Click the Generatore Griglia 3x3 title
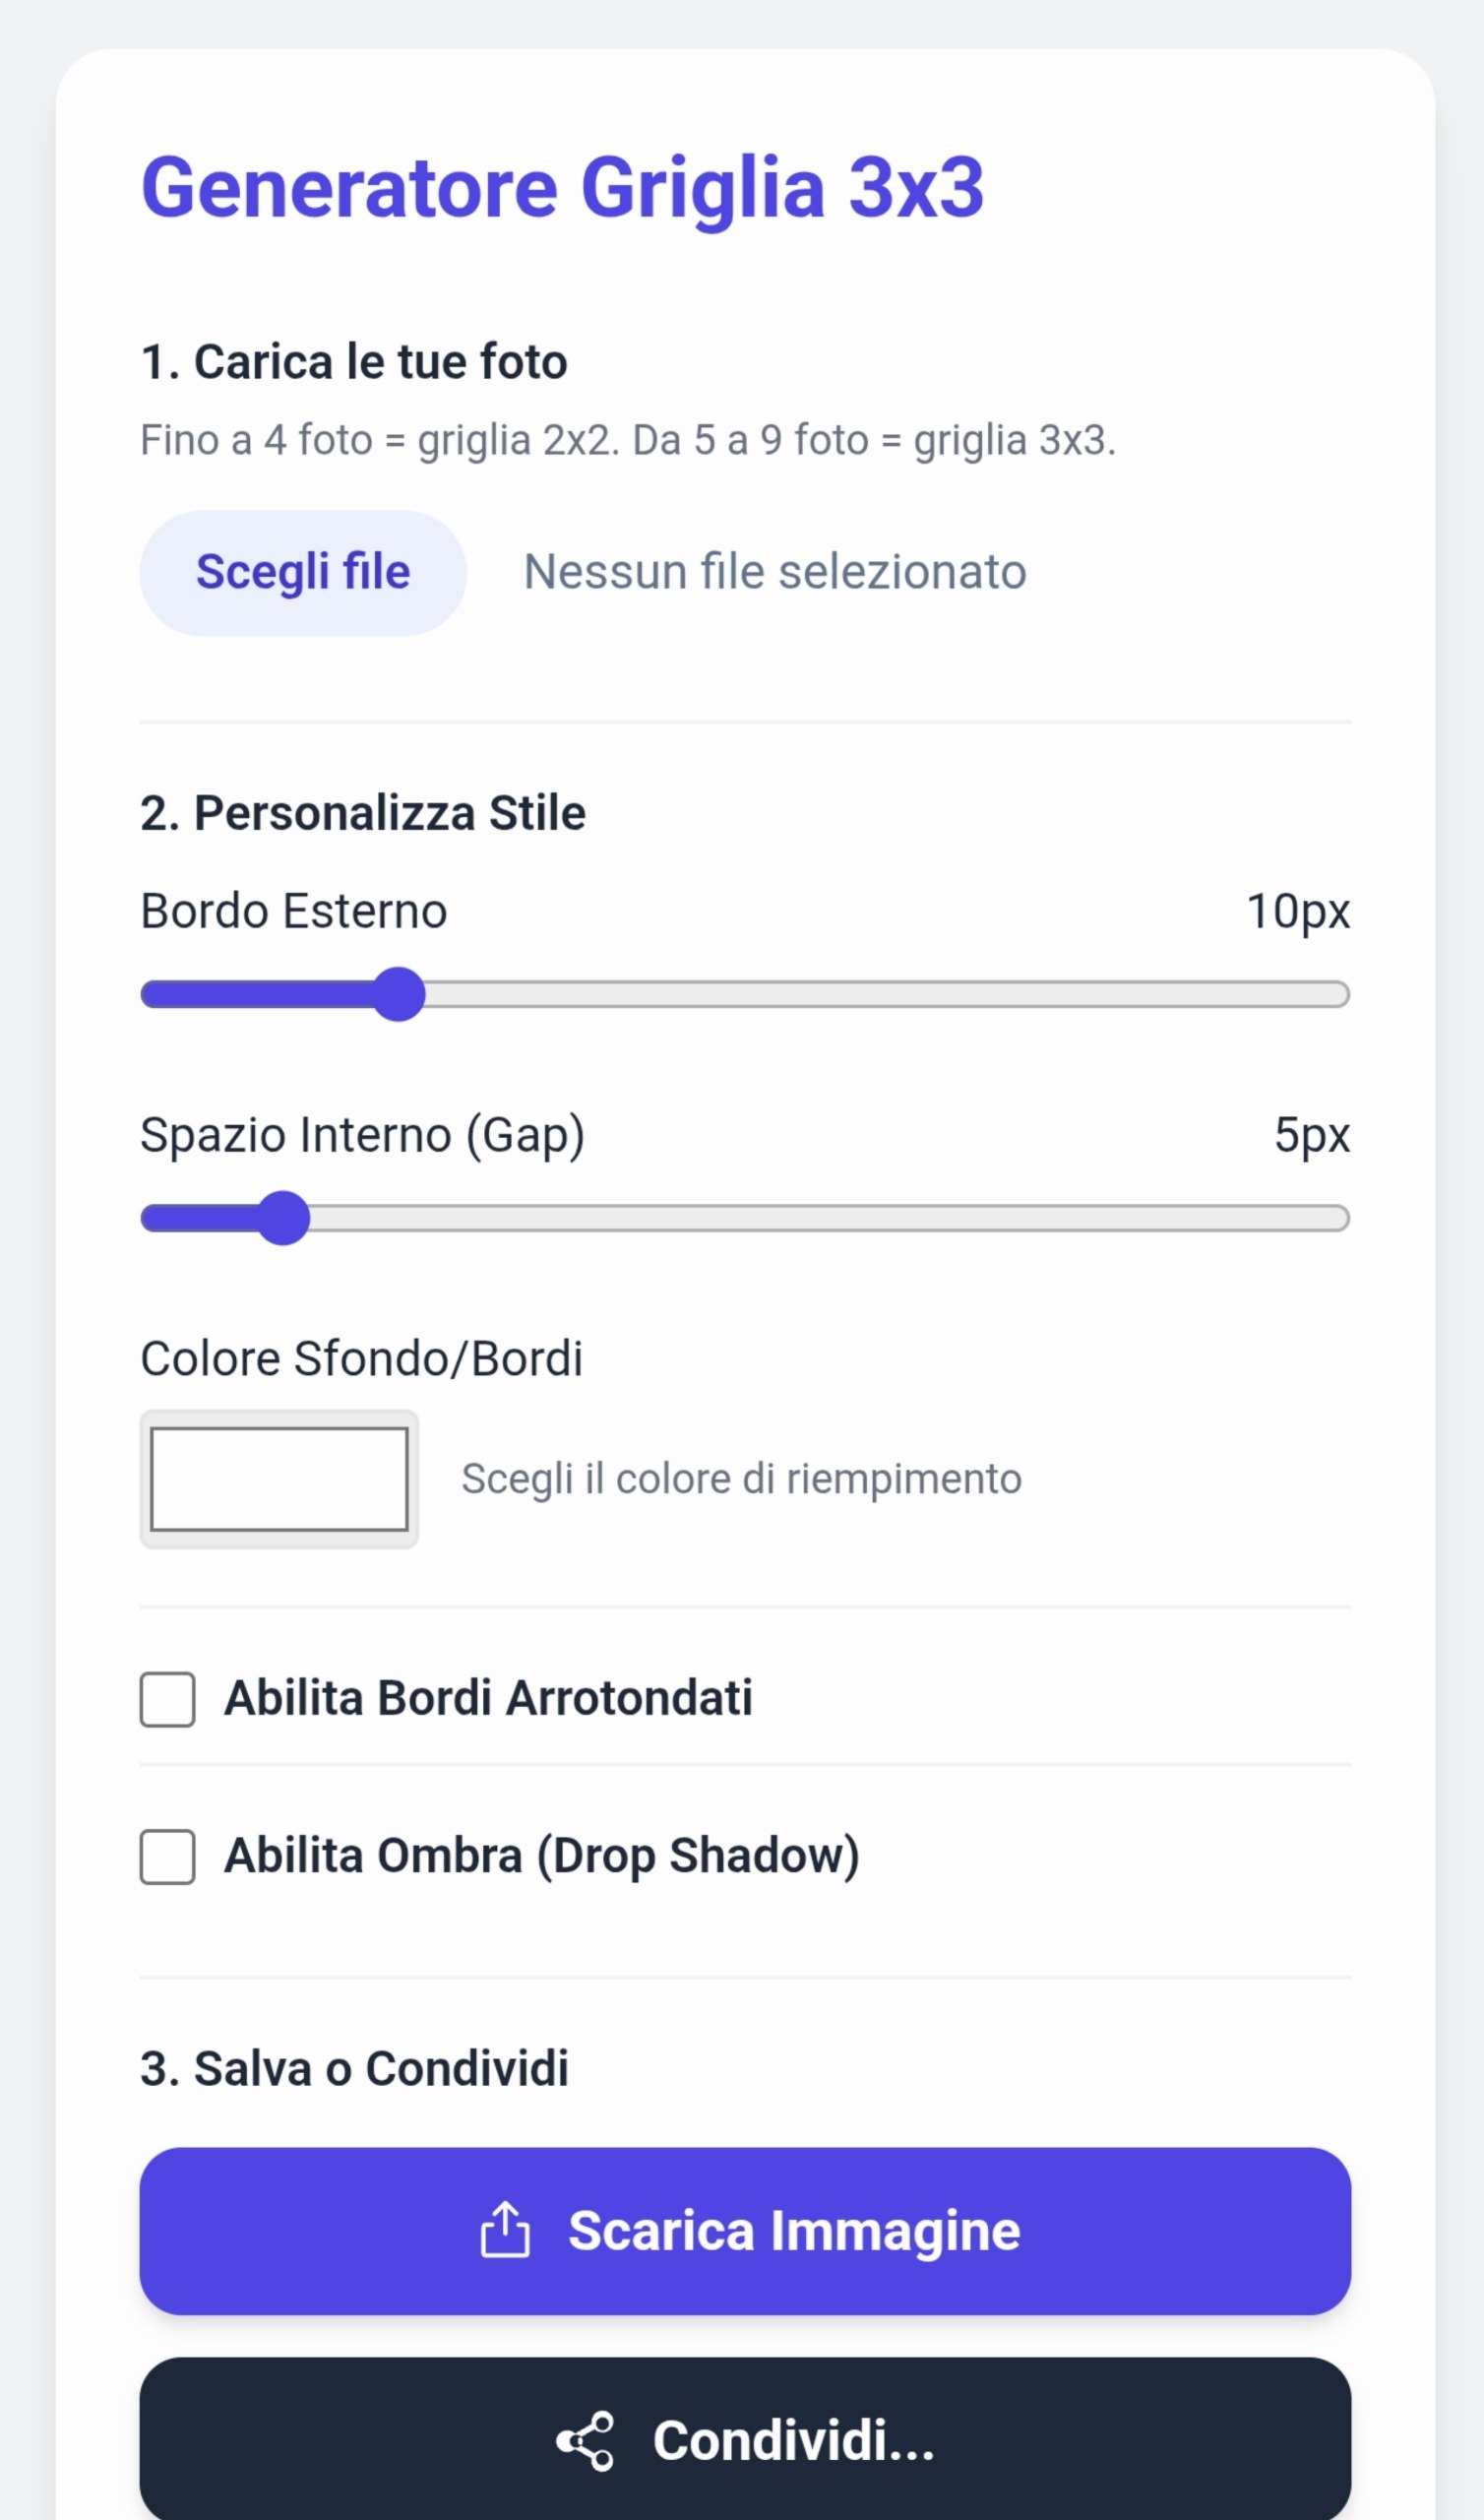 pyautogui.click(x=563, y=188)
